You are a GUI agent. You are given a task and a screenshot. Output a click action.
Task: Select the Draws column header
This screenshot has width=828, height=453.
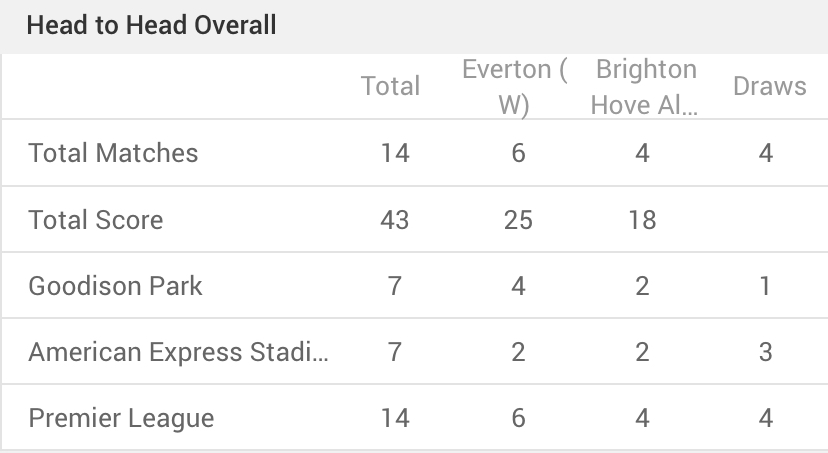(769, 86)
